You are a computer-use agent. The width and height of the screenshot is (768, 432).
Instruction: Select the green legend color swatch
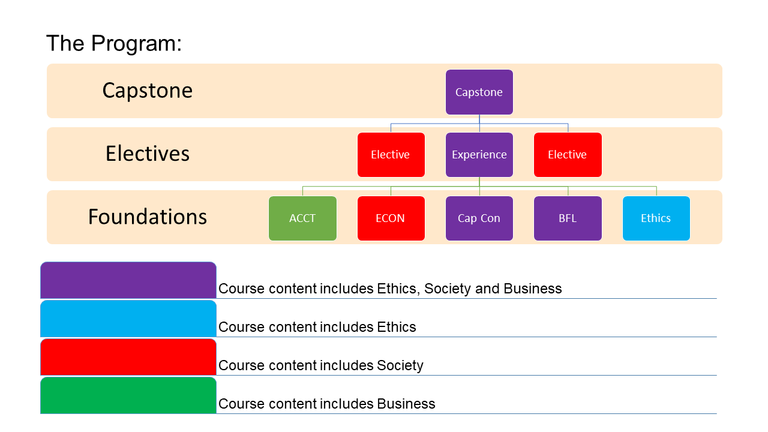click(x=128, y=395)
